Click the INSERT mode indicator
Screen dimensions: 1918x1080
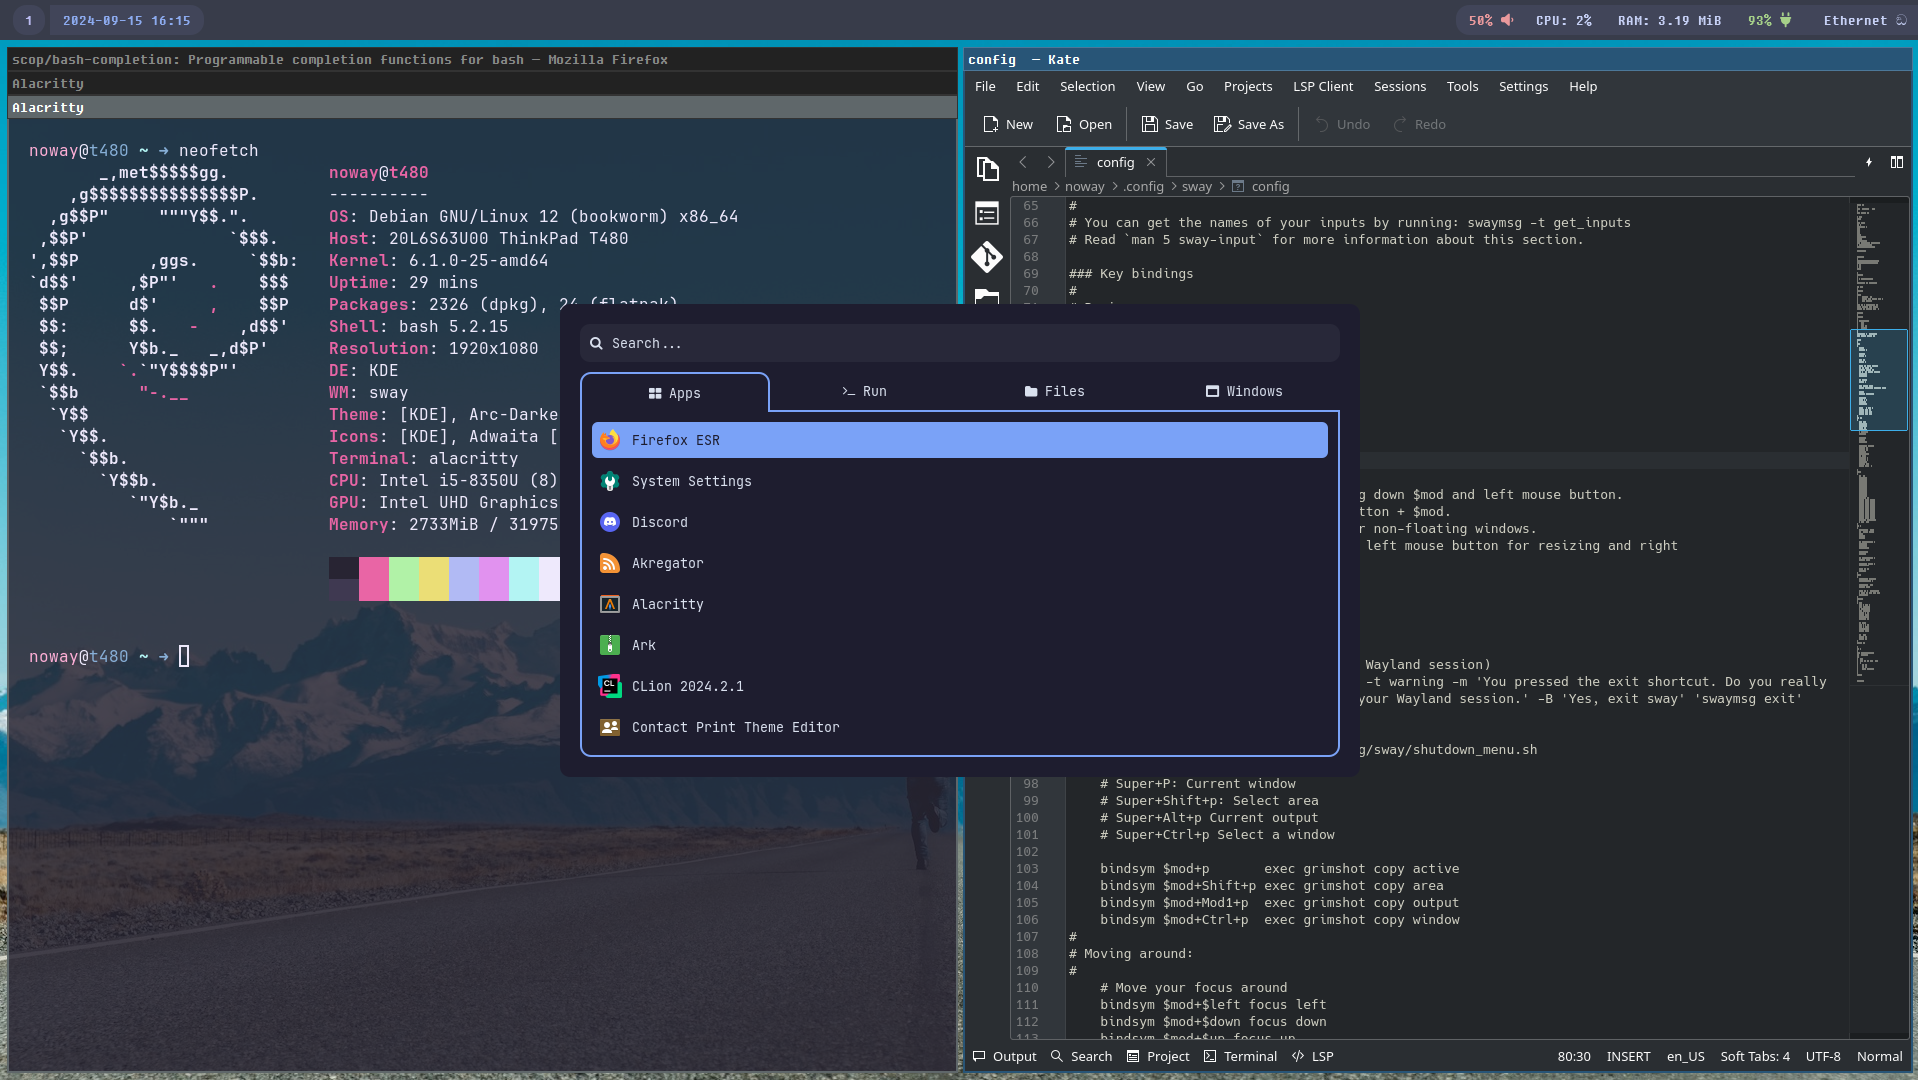click(1628, 1056)
